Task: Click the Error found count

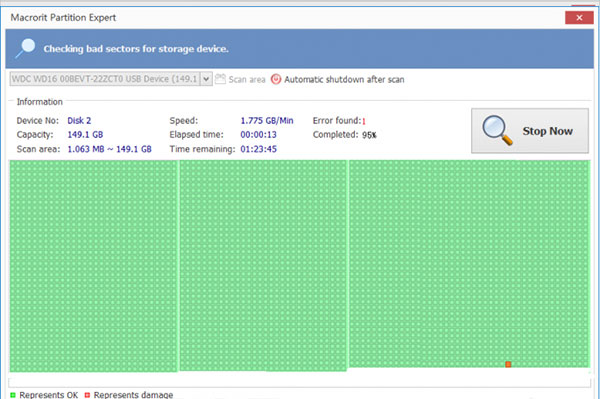Action: coord(364,121)
